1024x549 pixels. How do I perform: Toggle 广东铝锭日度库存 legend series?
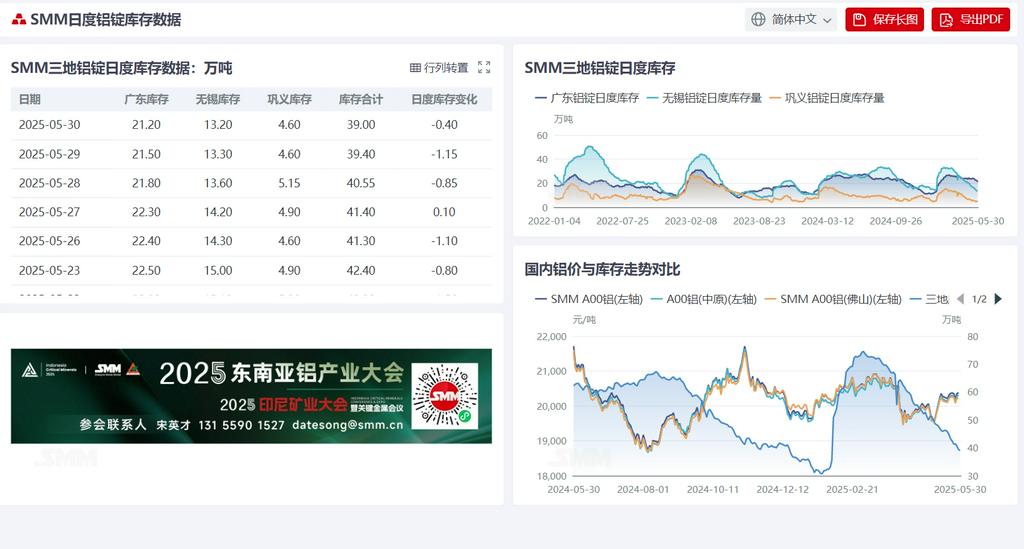coord(586,98)
